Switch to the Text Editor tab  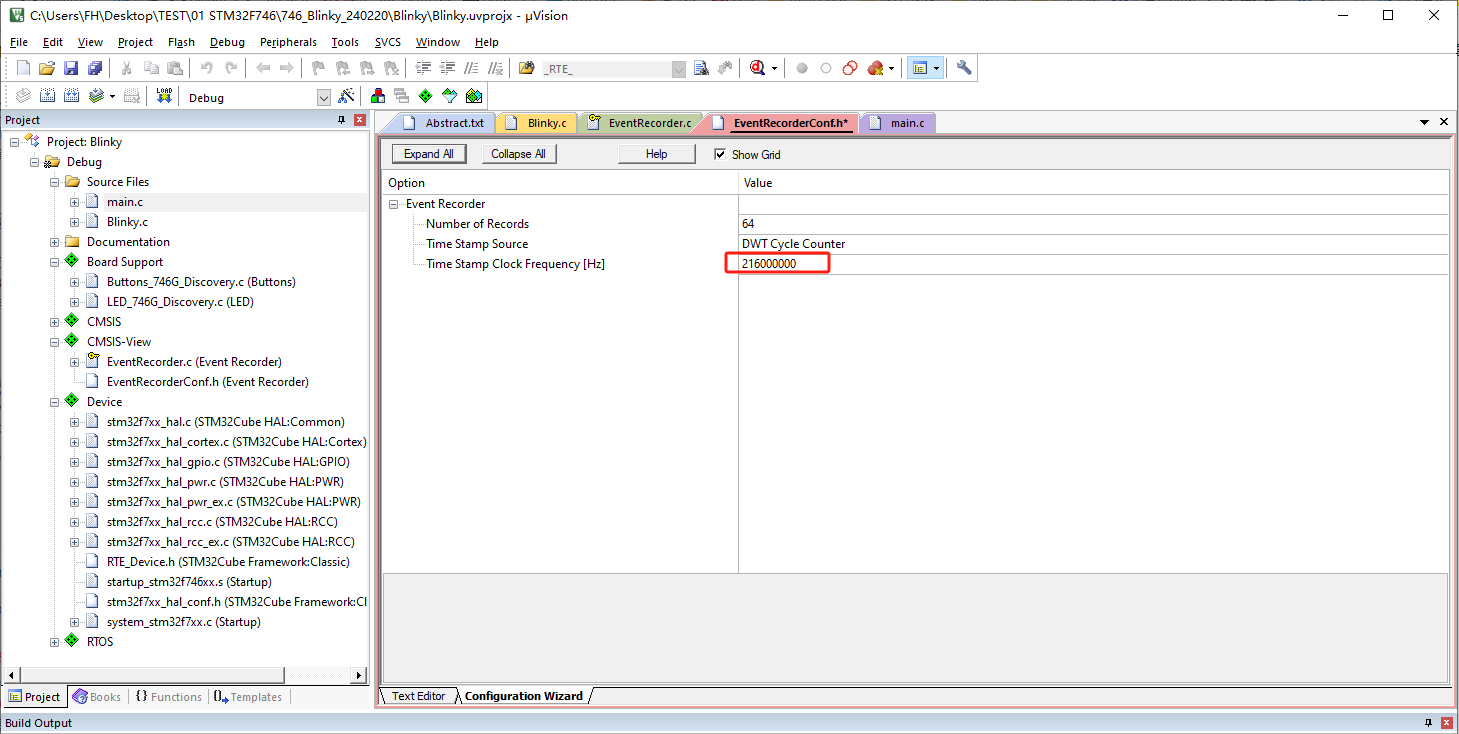pyautogui.click(x=418, y=696)
